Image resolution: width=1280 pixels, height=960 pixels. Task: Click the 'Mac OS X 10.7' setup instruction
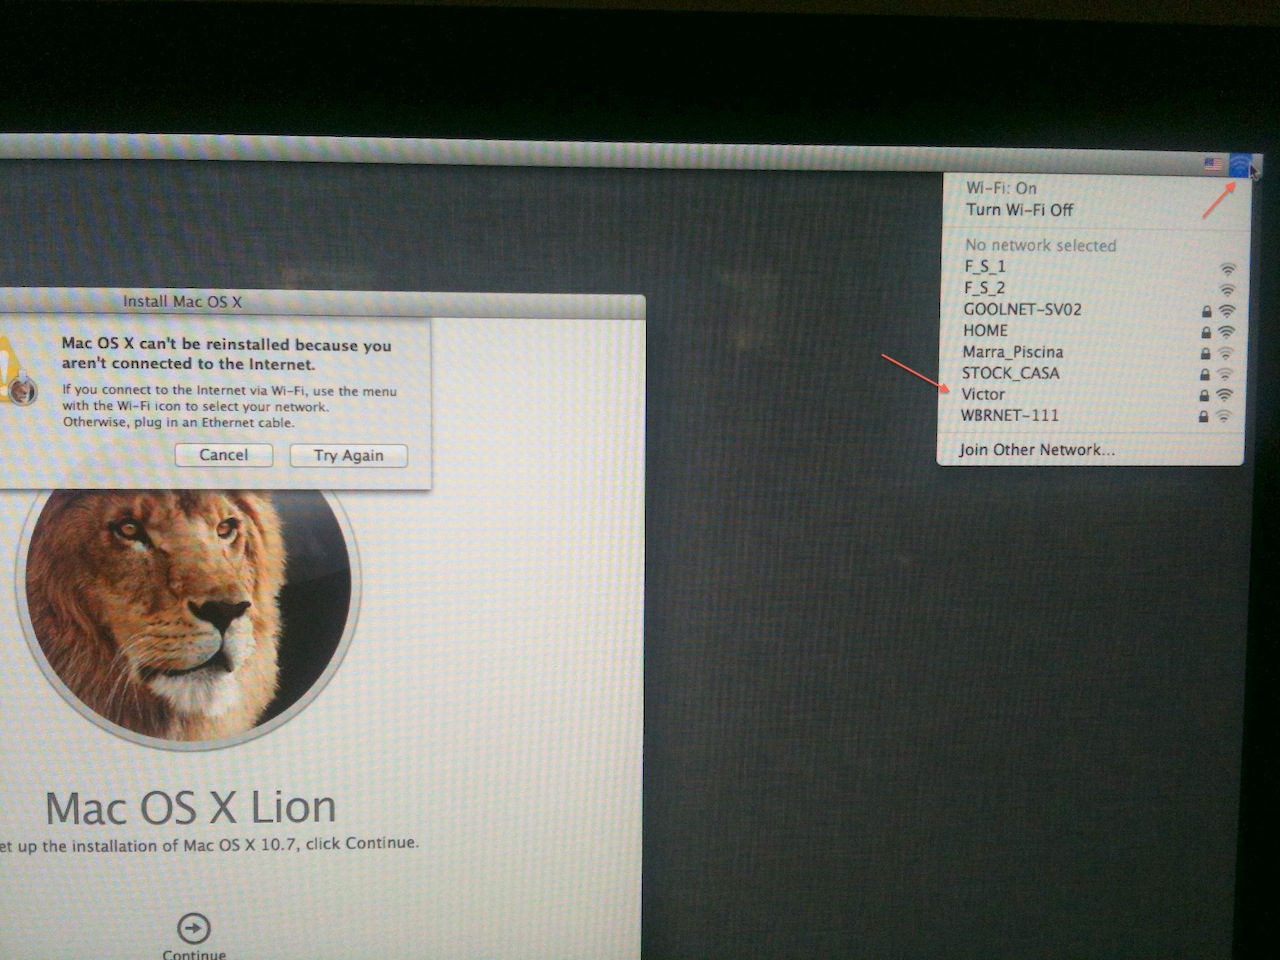coord(209,845)
